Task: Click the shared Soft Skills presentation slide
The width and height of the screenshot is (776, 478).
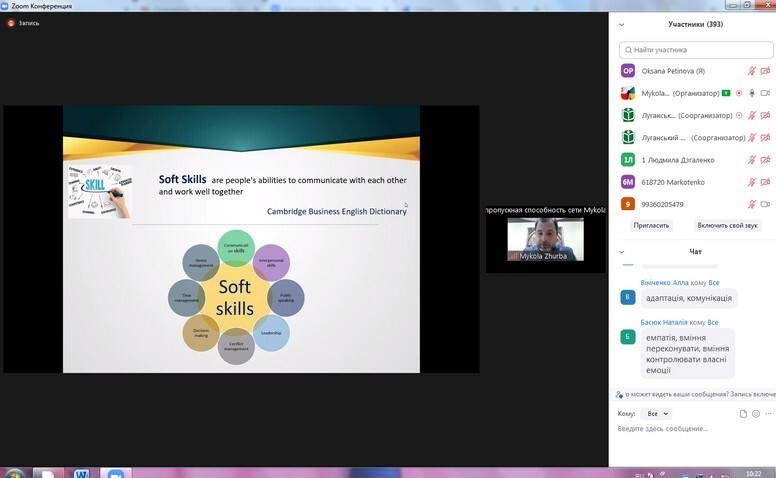Action: [242, 239]
